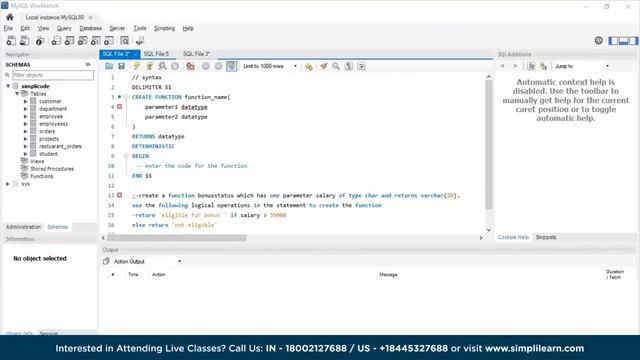Open the Query menu
Viewport: 640px width, 360px height.
(x=64, y=28)
